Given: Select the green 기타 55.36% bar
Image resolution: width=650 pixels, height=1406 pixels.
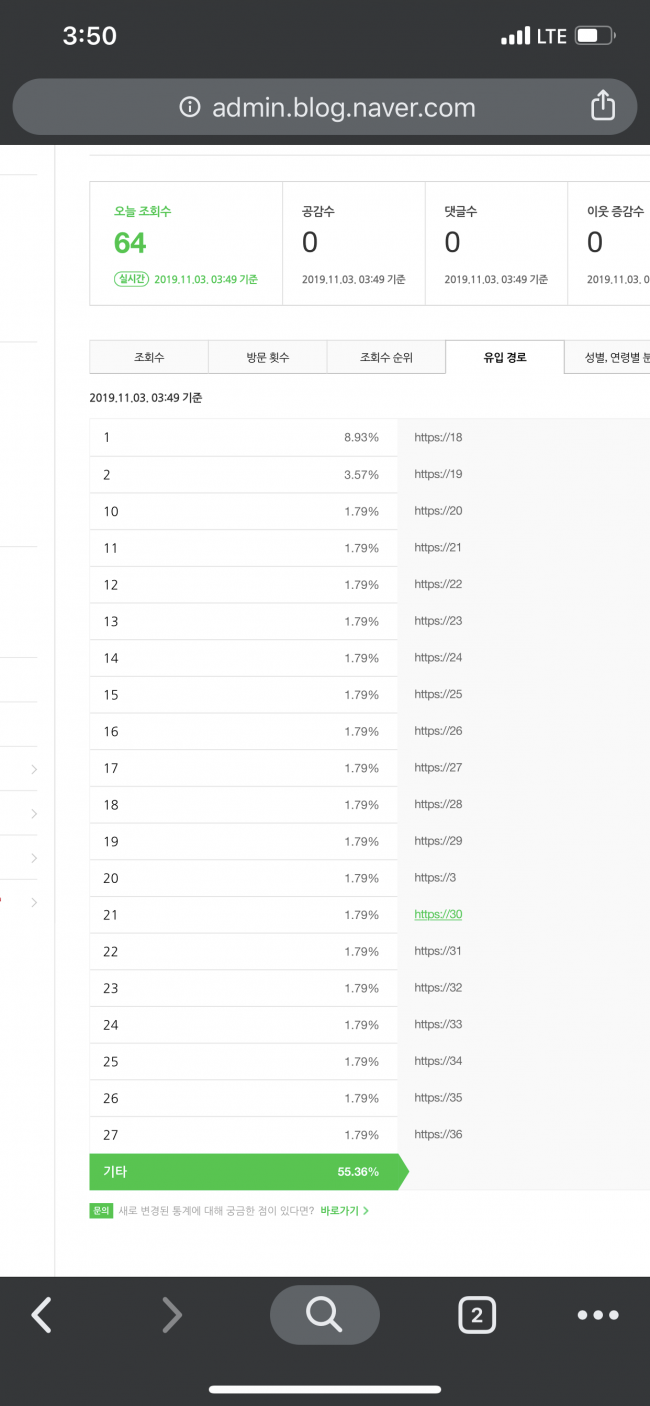Looking at the screenshot, I should click(249, 1171).
